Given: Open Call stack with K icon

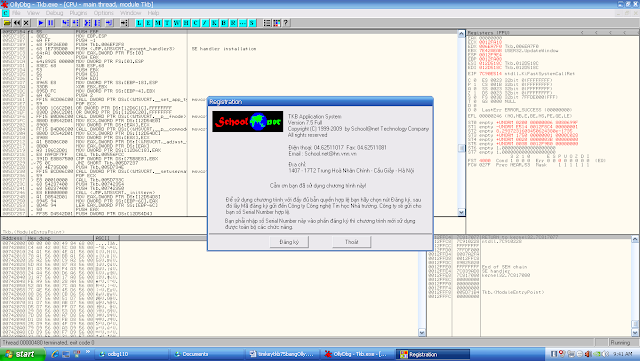Looking at the screenshot, I should 215,23.
